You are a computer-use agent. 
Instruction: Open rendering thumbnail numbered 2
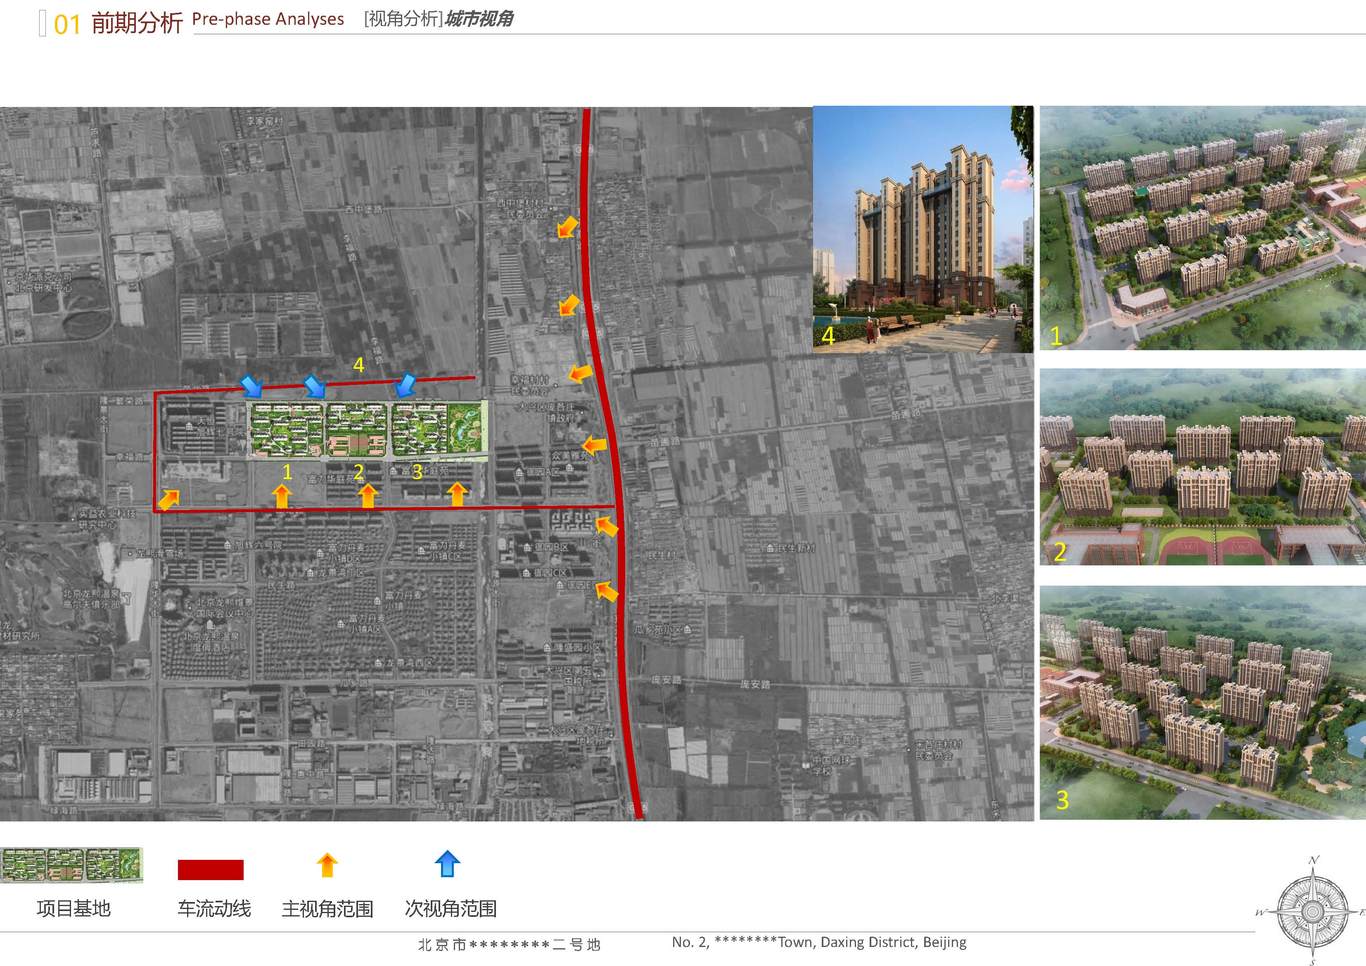1203,467
